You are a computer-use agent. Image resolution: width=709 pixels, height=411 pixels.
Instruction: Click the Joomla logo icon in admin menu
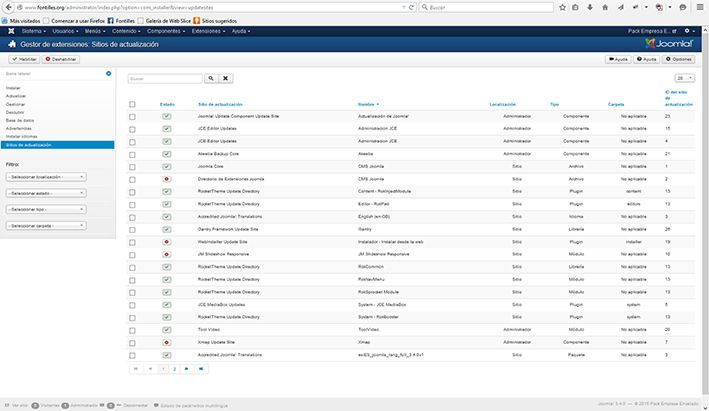pyautogui.click(x=11, y=31)
